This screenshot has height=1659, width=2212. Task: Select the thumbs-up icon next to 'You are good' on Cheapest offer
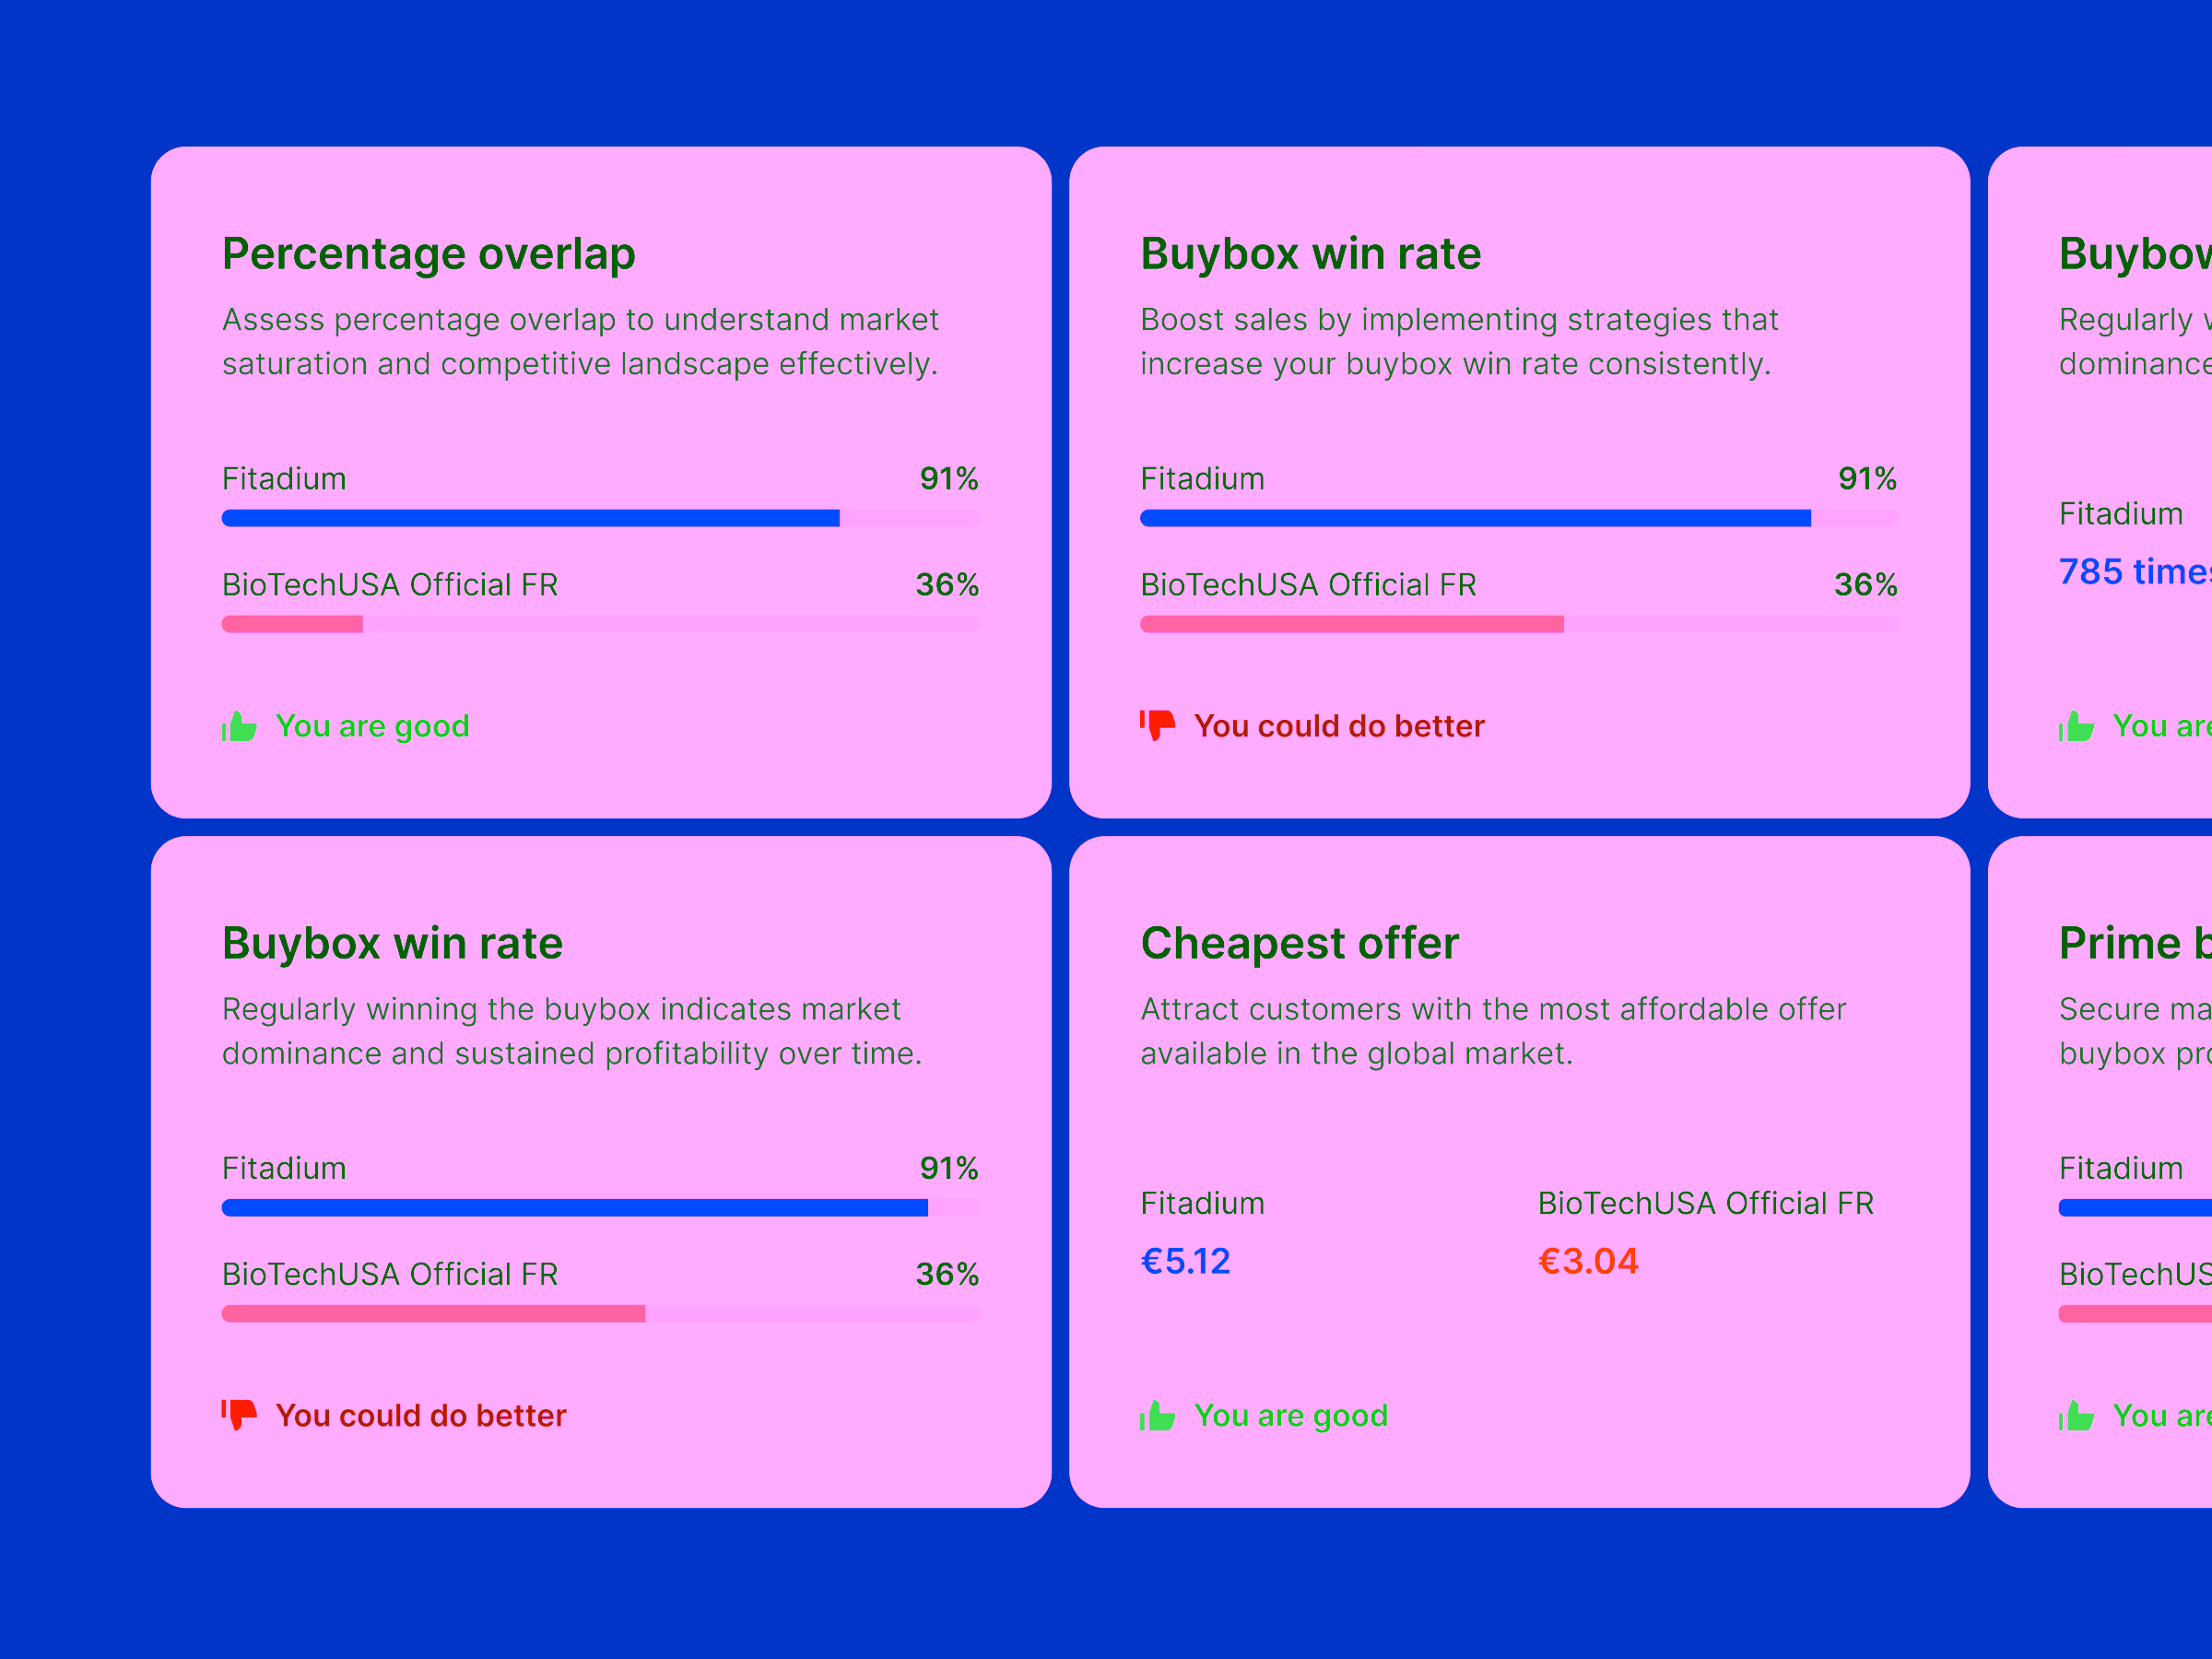tap(1159, 1415)
